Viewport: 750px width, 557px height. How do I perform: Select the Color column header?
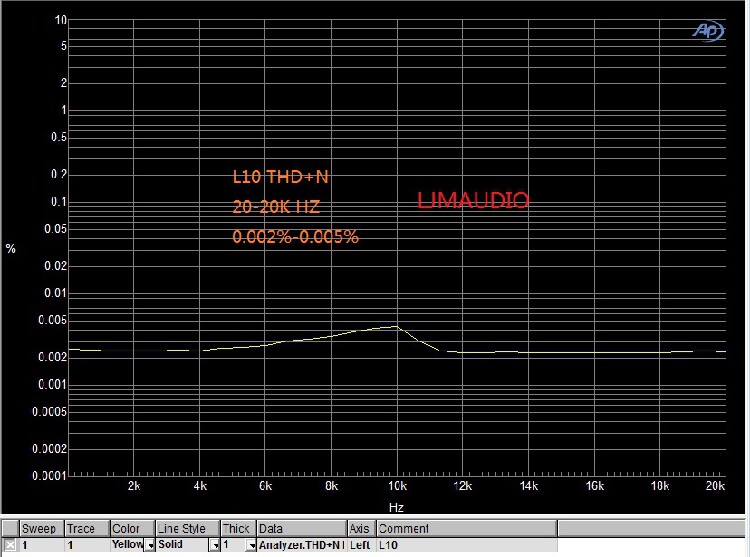coord(132,528)
